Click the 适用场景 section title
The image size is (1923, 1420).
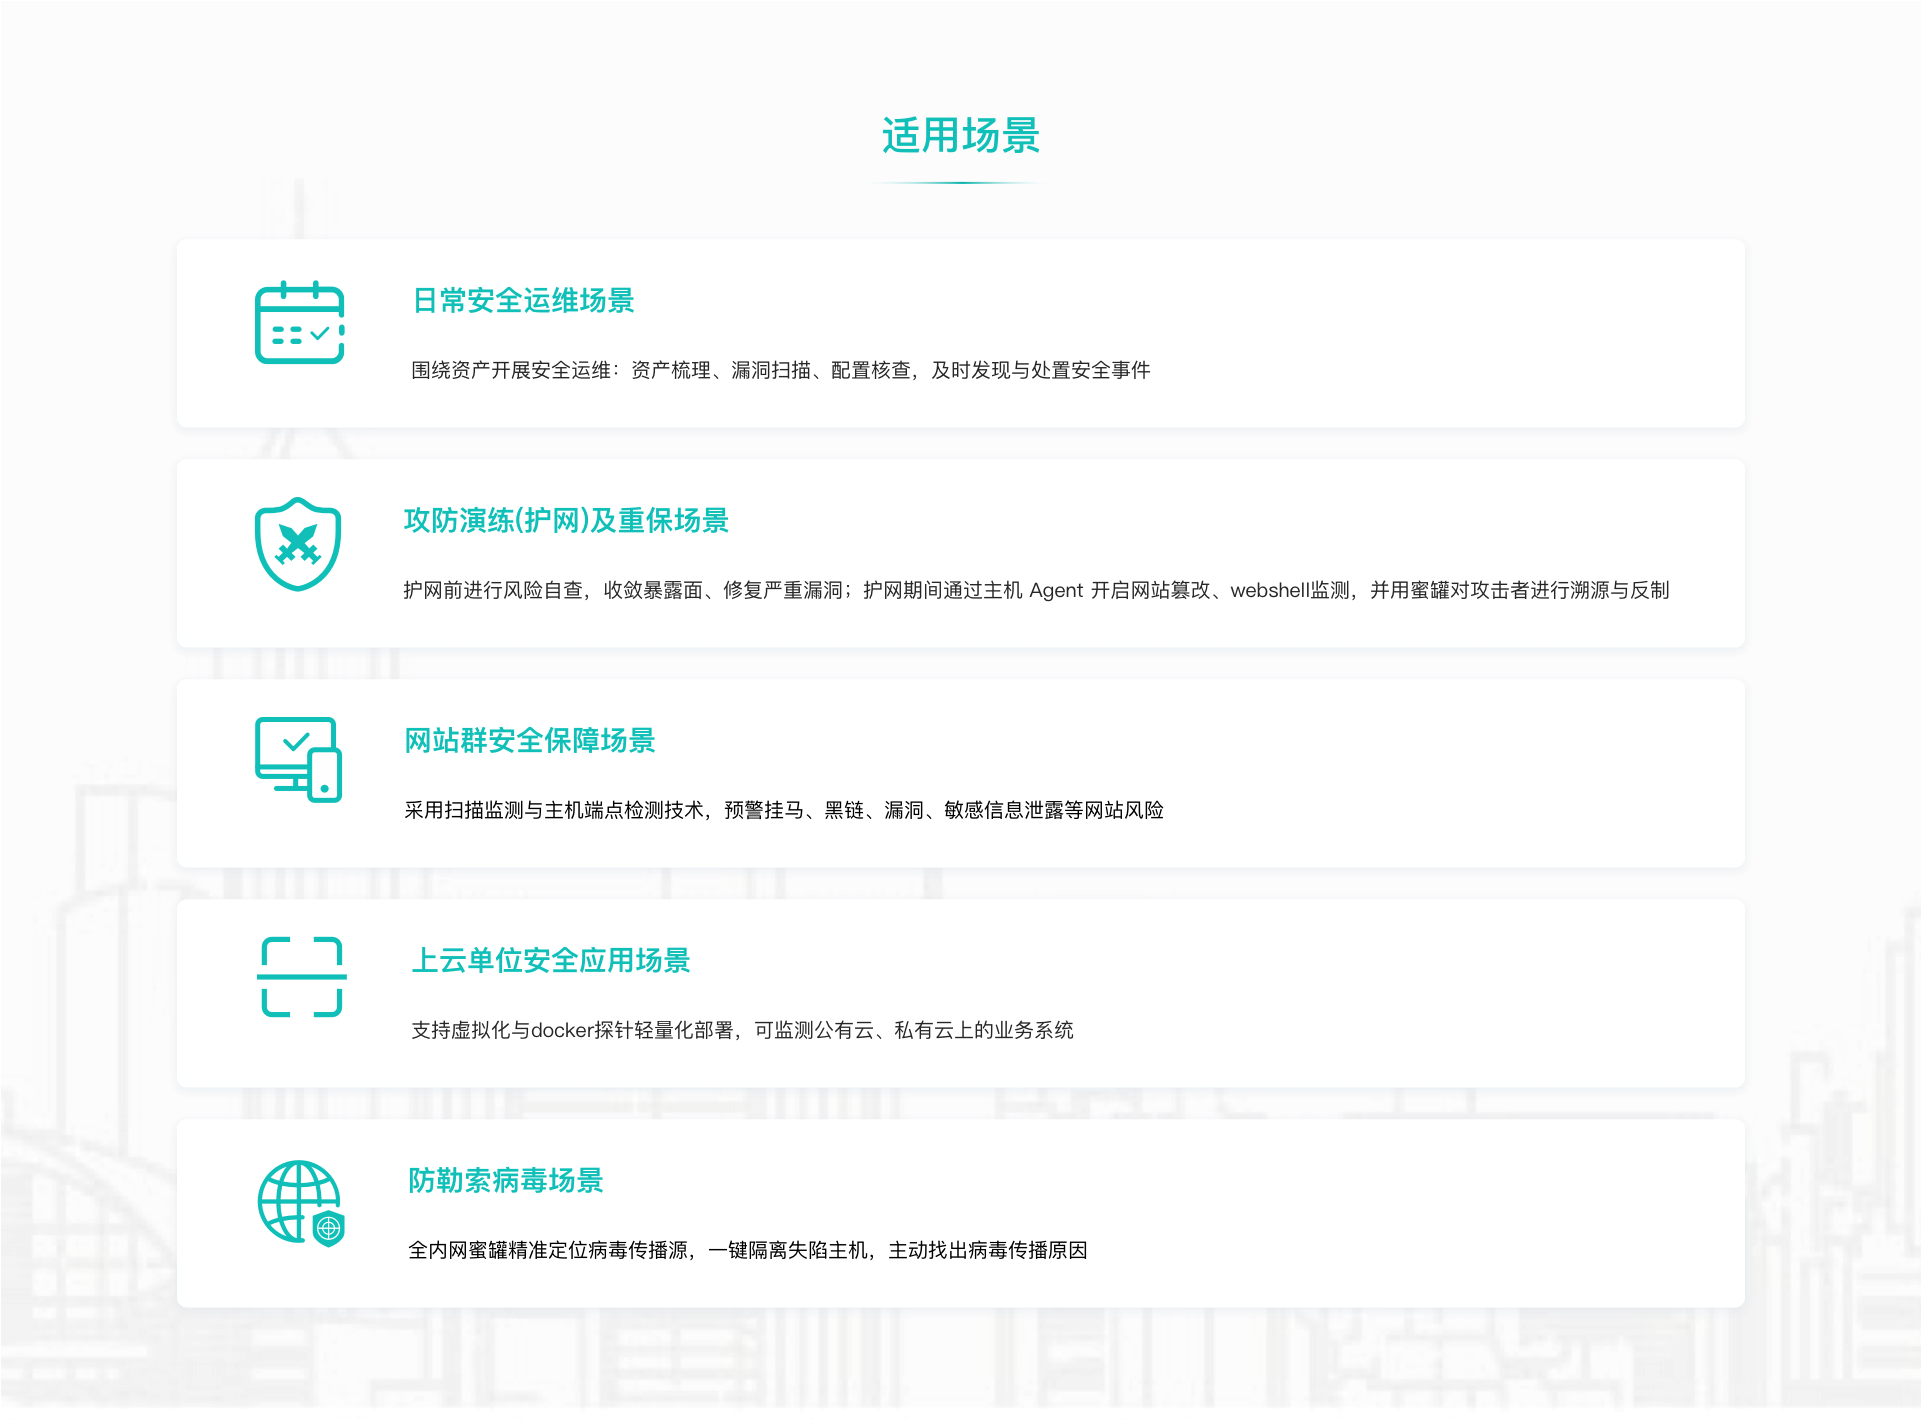pyautogui.click(x=960, y=136)
